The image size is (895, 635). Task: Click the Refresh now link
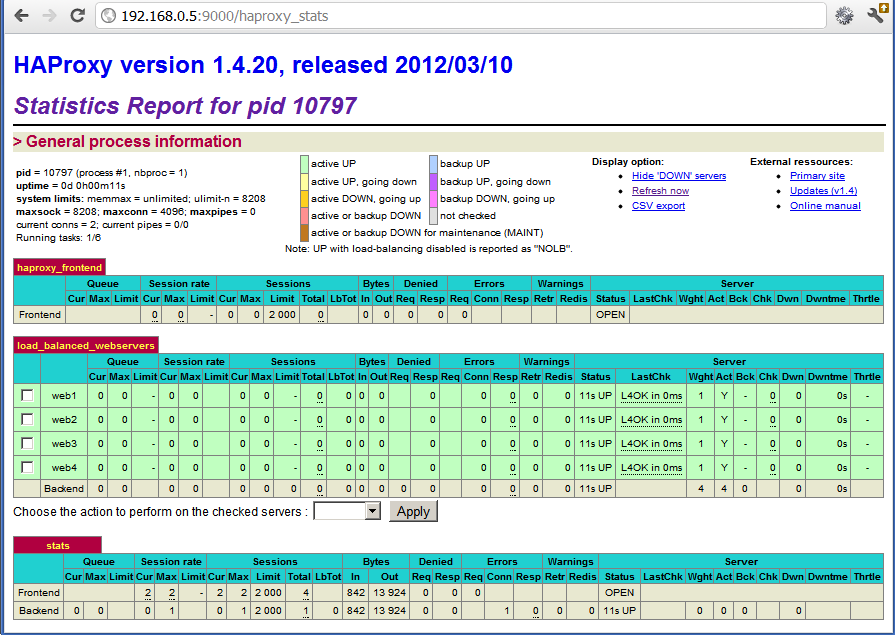[660, 191]
